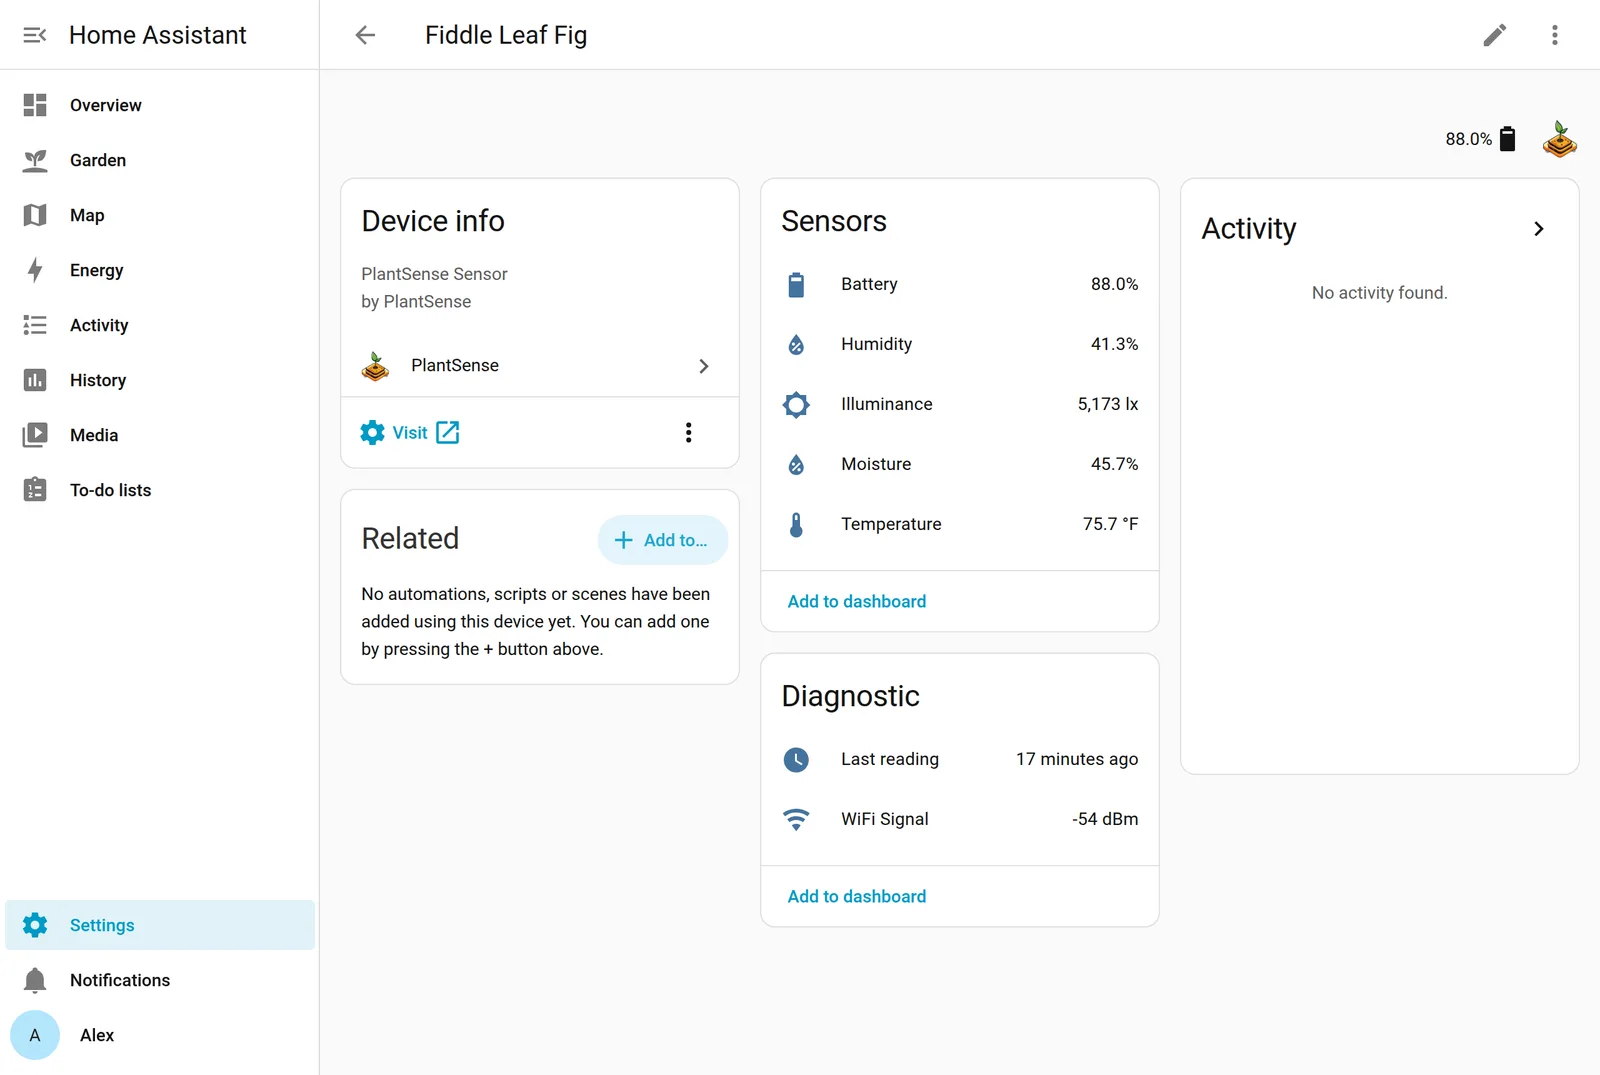Click the Illuminance sensor brightness icon

[796, 404]
